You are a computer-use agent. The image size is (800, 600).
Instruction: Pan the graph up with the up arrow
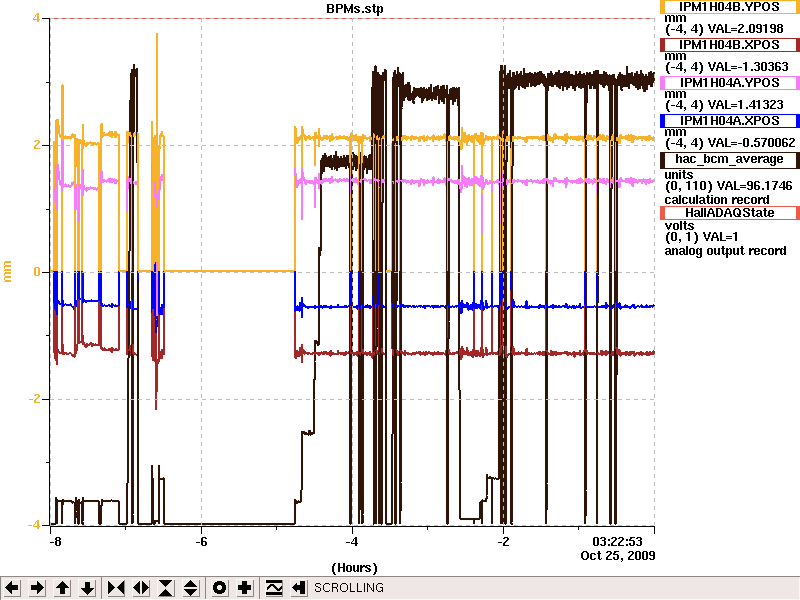click(x=63, y=588)
